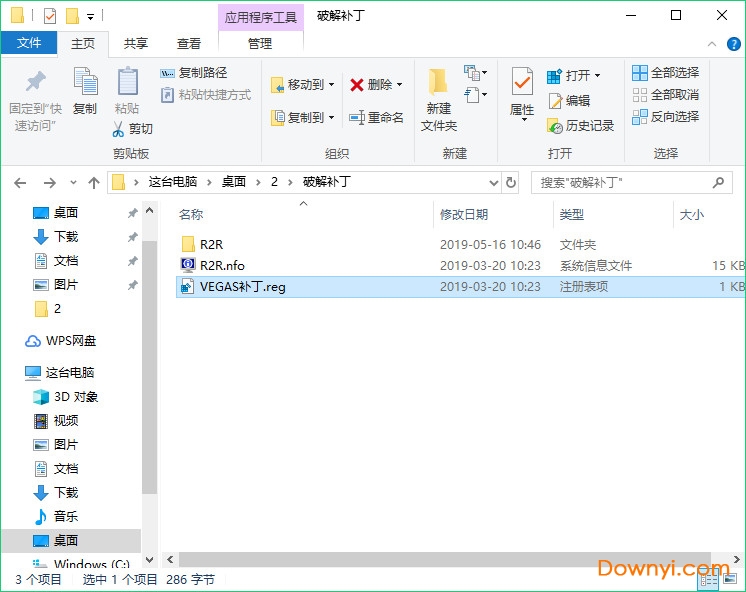
Task: Open the Customize Quick Access Toolbar dropdown
Action: pos(90,17)
